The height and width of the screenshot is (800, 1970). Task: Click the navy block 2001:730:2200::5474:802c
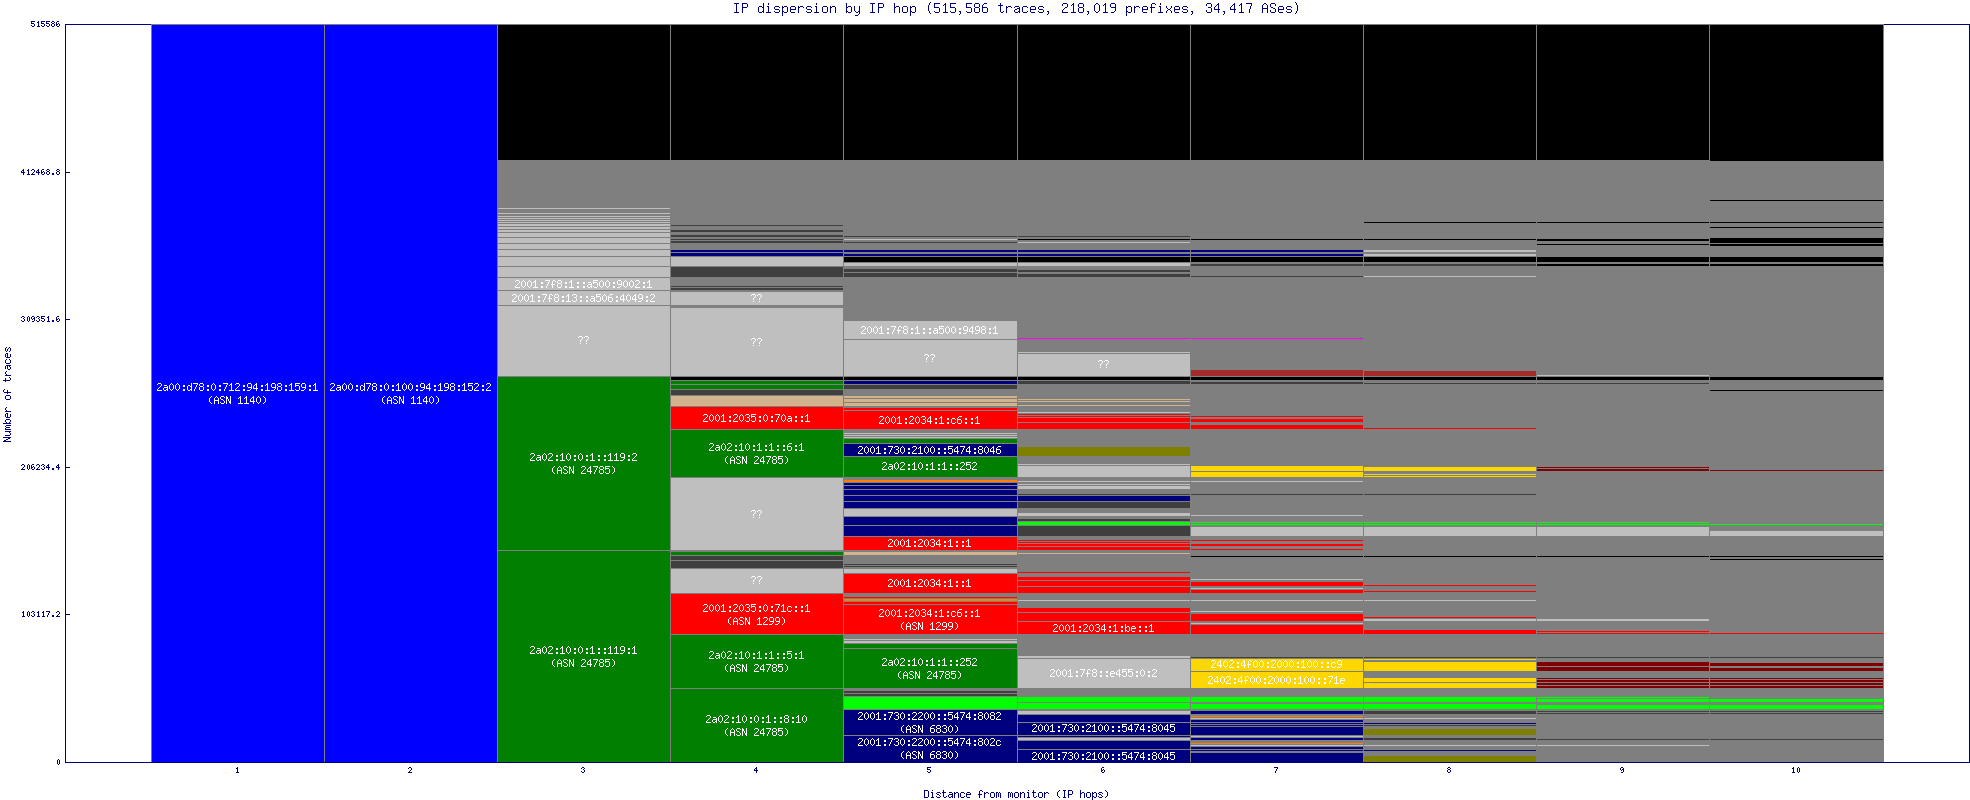coord(930,749)
